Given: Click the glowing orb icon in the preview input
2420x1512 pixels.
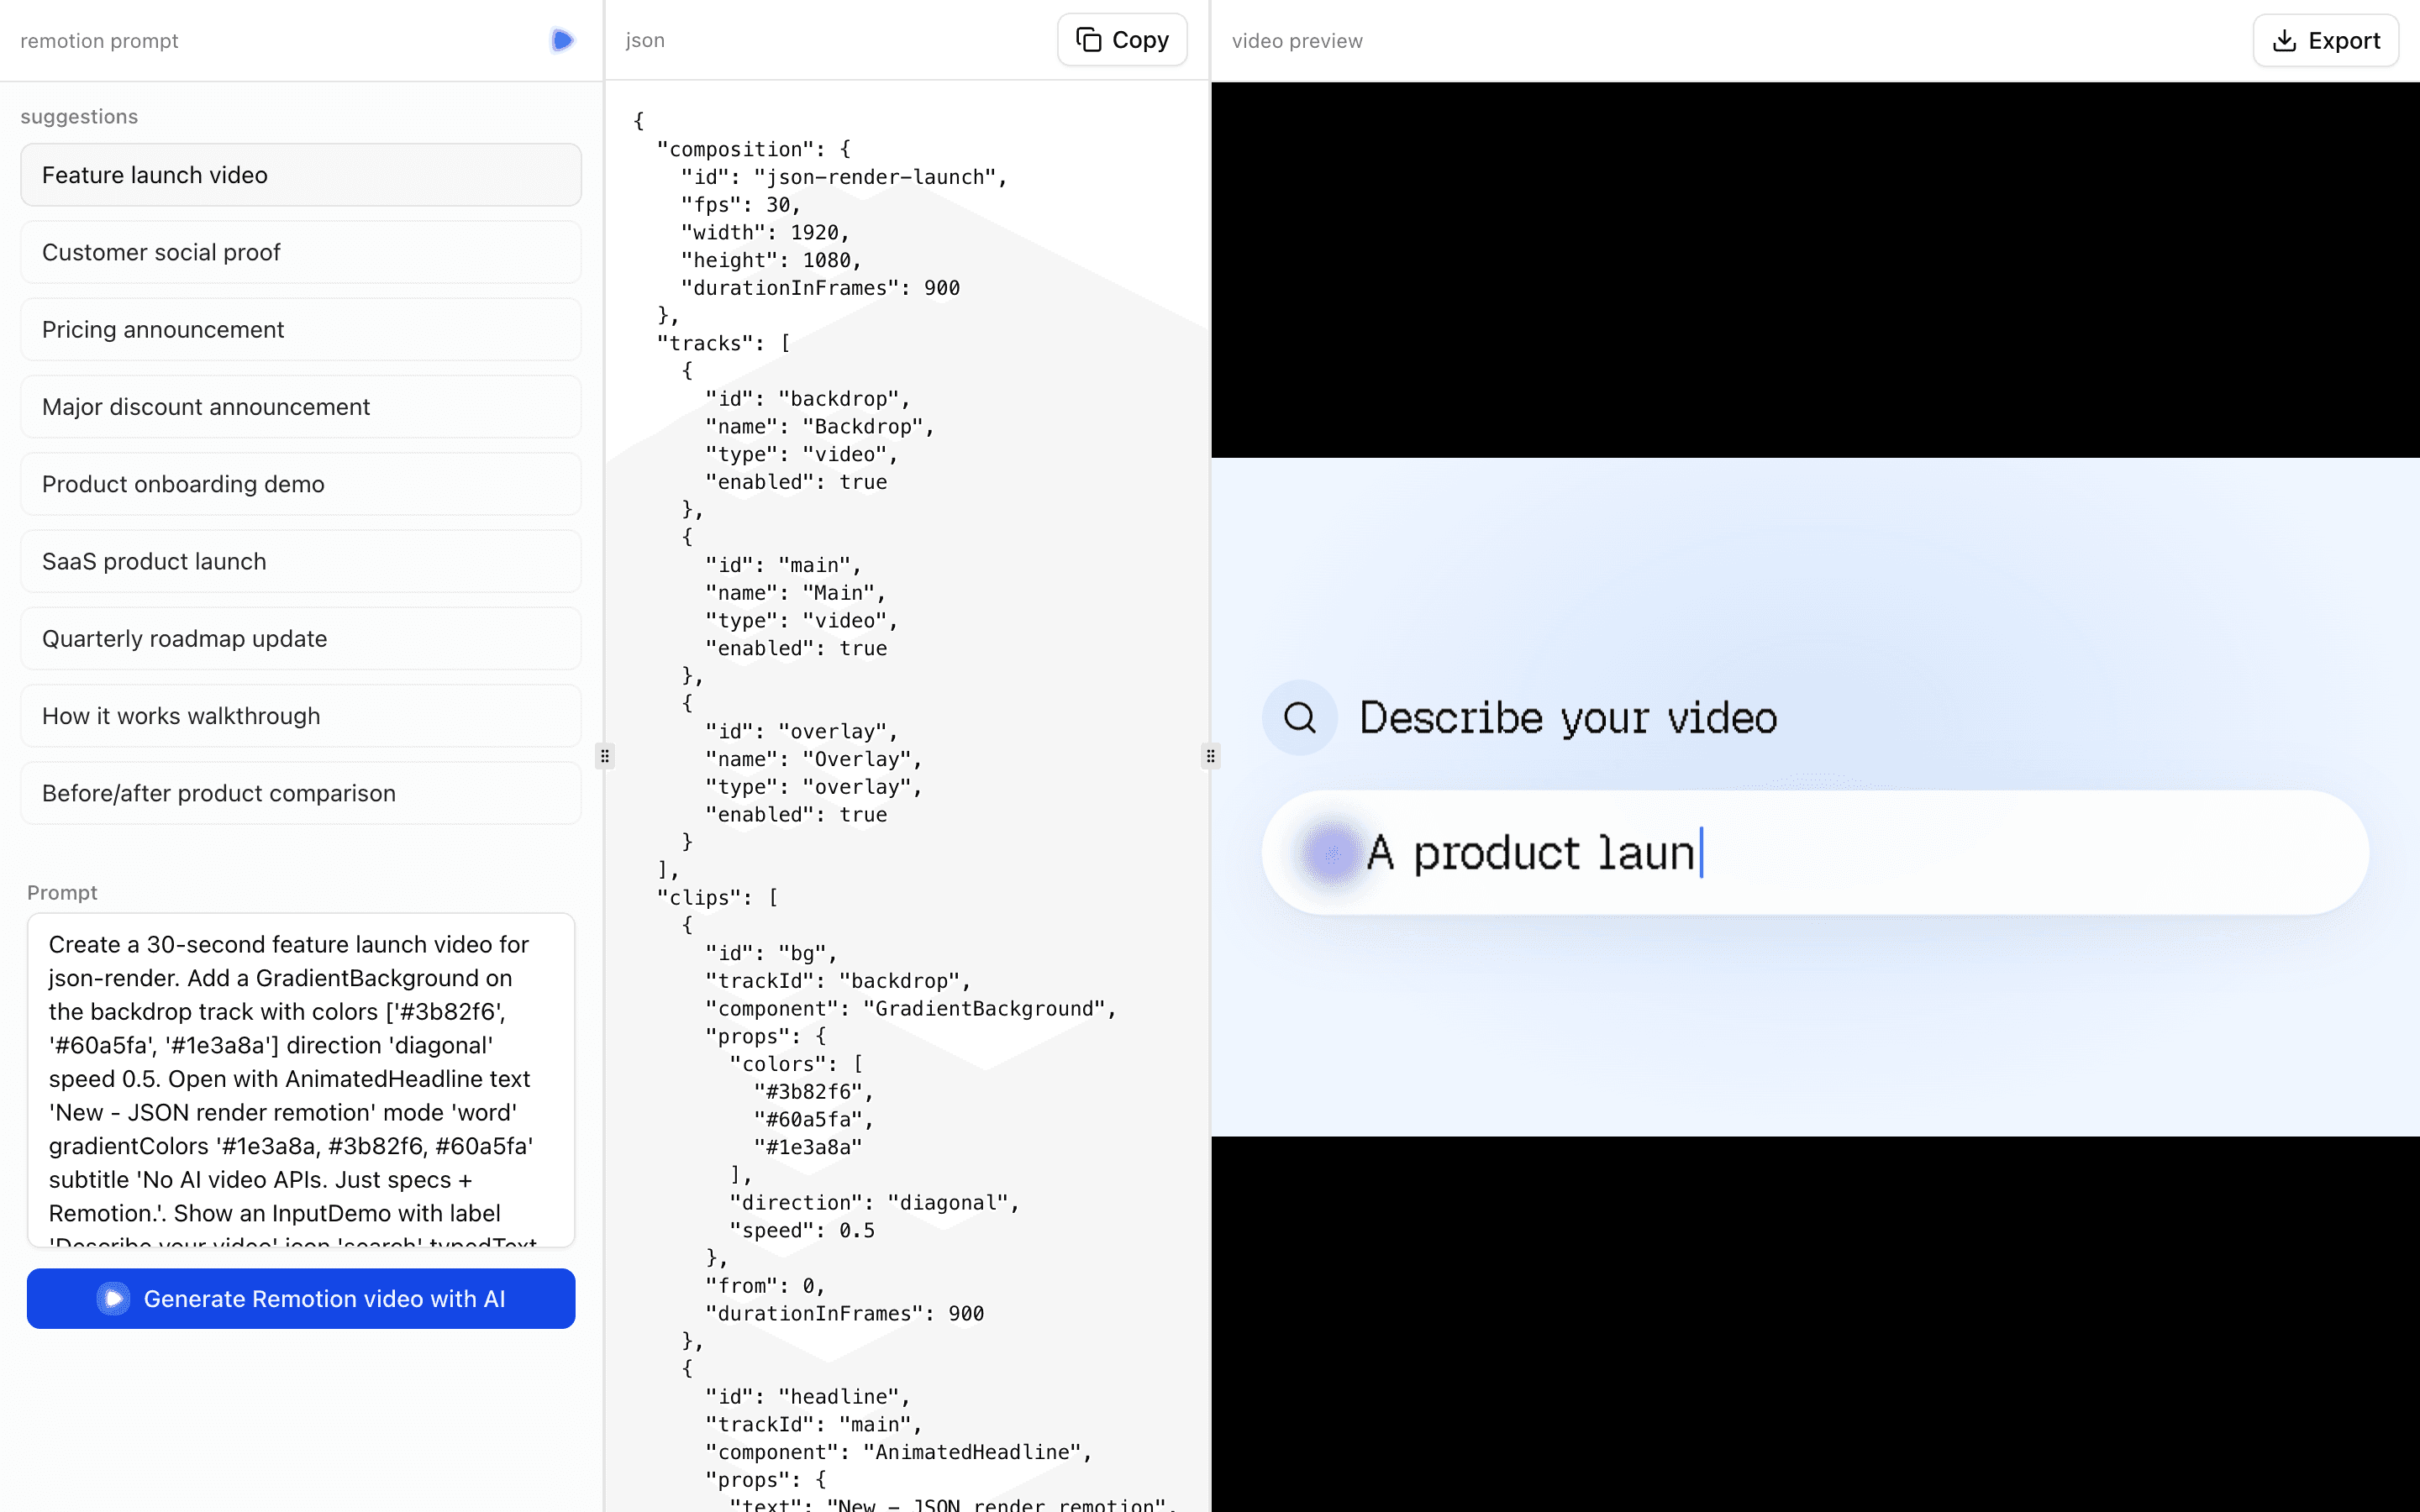Looking at the screenshot, I should pyautogui.click(x=1330, y=853).
